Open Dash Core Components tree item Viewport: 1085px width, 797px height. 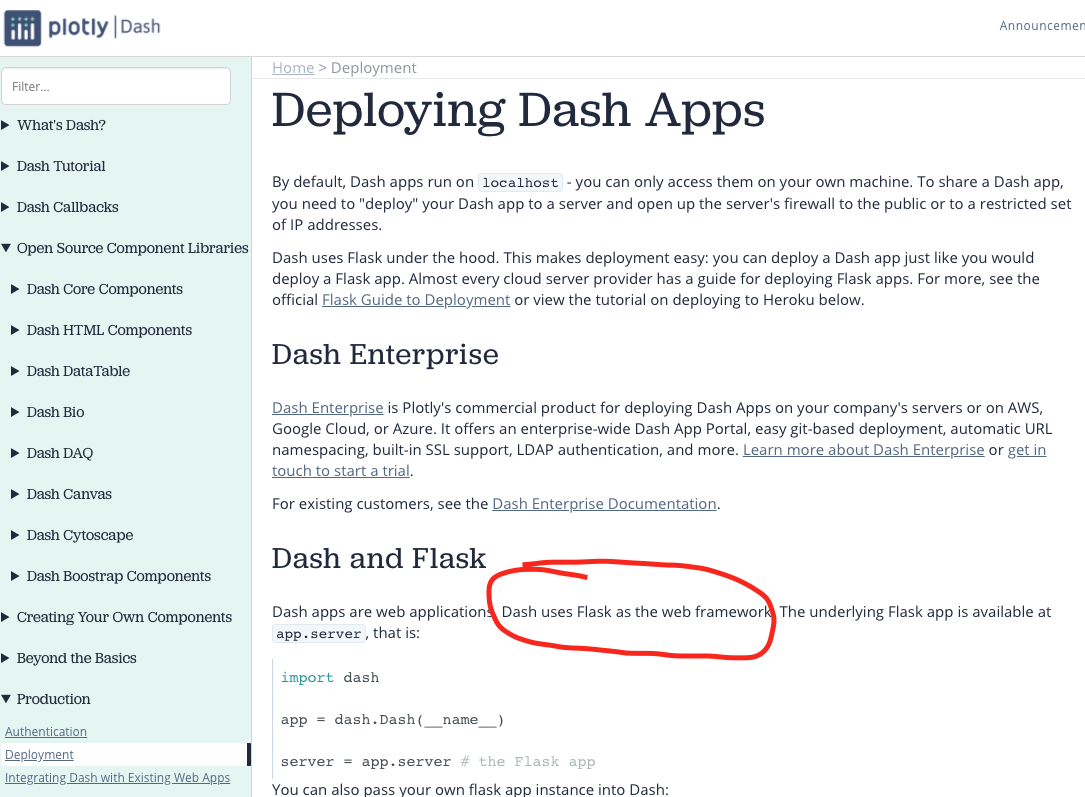[x=104, y=289]
